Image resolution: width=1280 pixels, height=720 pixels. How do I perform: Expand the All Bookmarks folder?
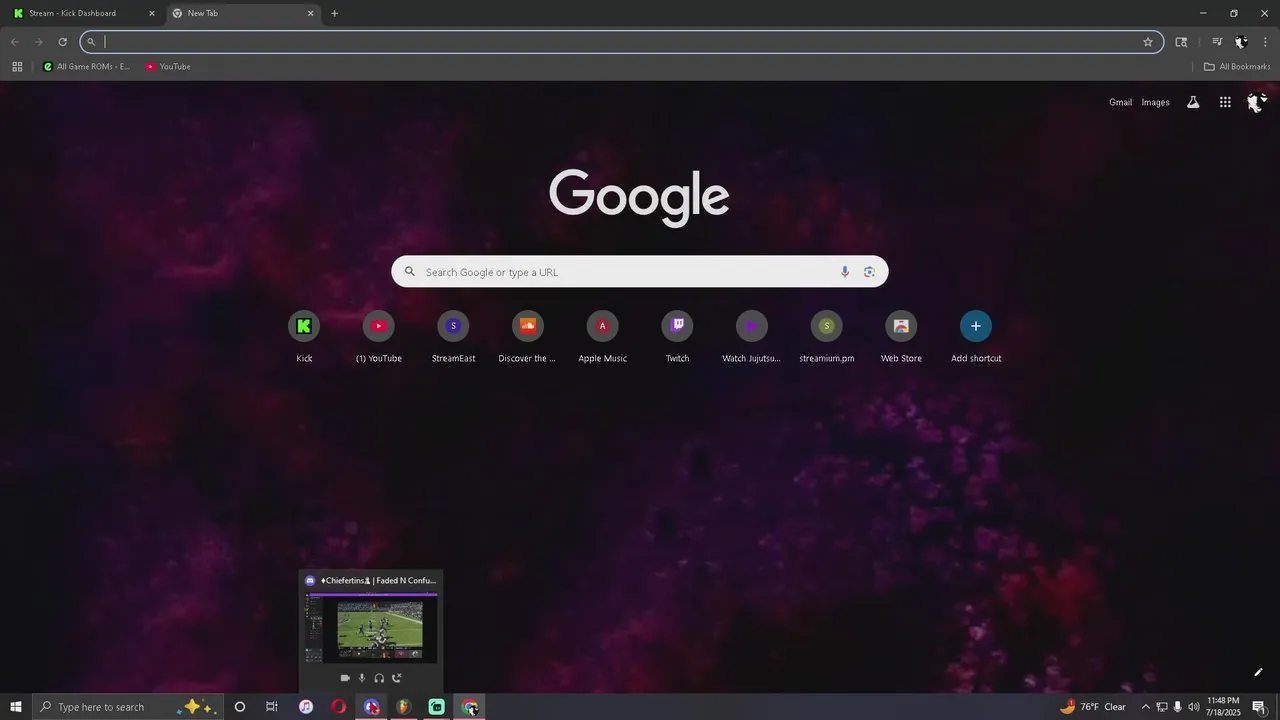[x=1236, y=67]
